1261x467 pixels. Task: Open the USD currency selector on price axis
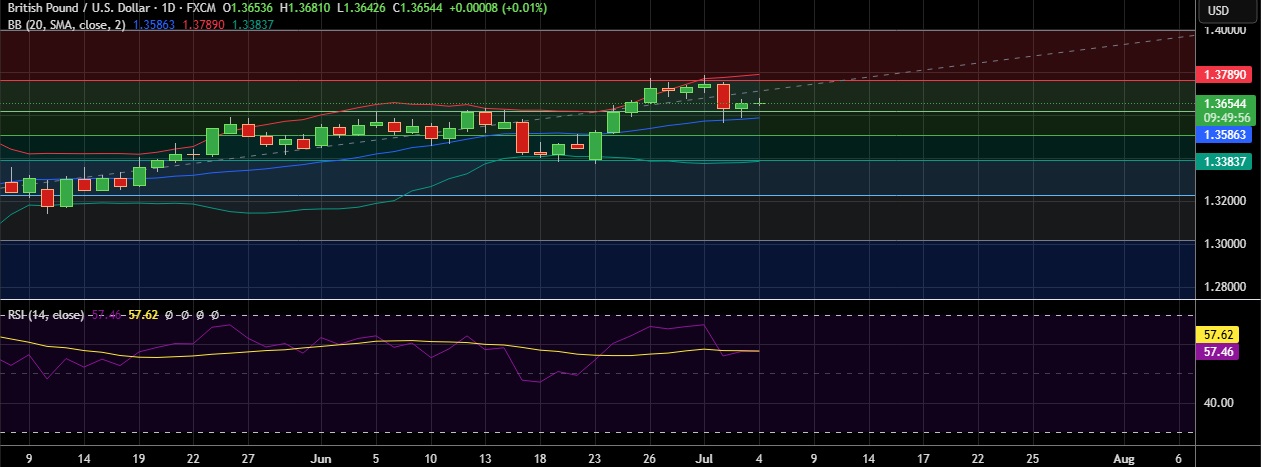(x=1218, y=10)
